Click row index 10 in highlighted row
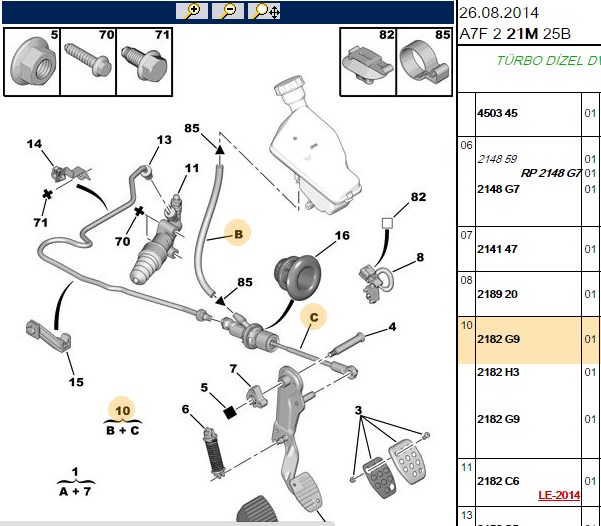 (466, 325)
